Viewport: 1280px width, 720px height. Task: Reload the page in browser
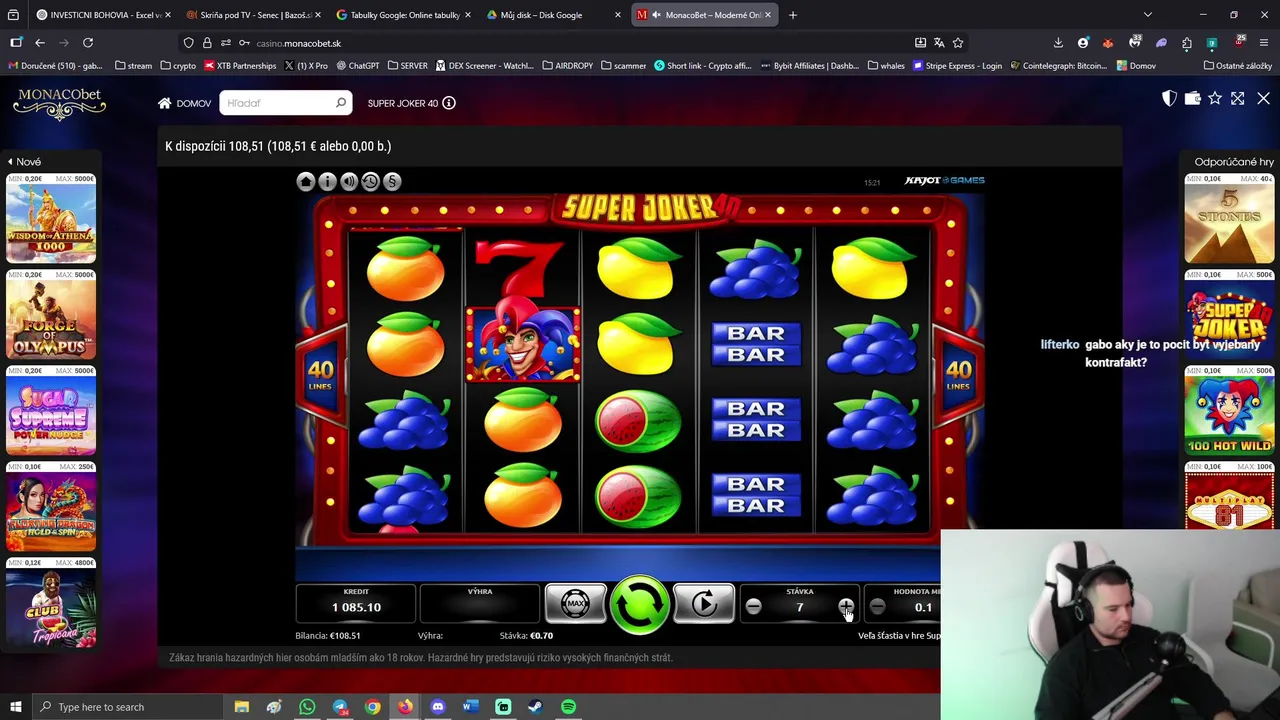coord(88,43)
